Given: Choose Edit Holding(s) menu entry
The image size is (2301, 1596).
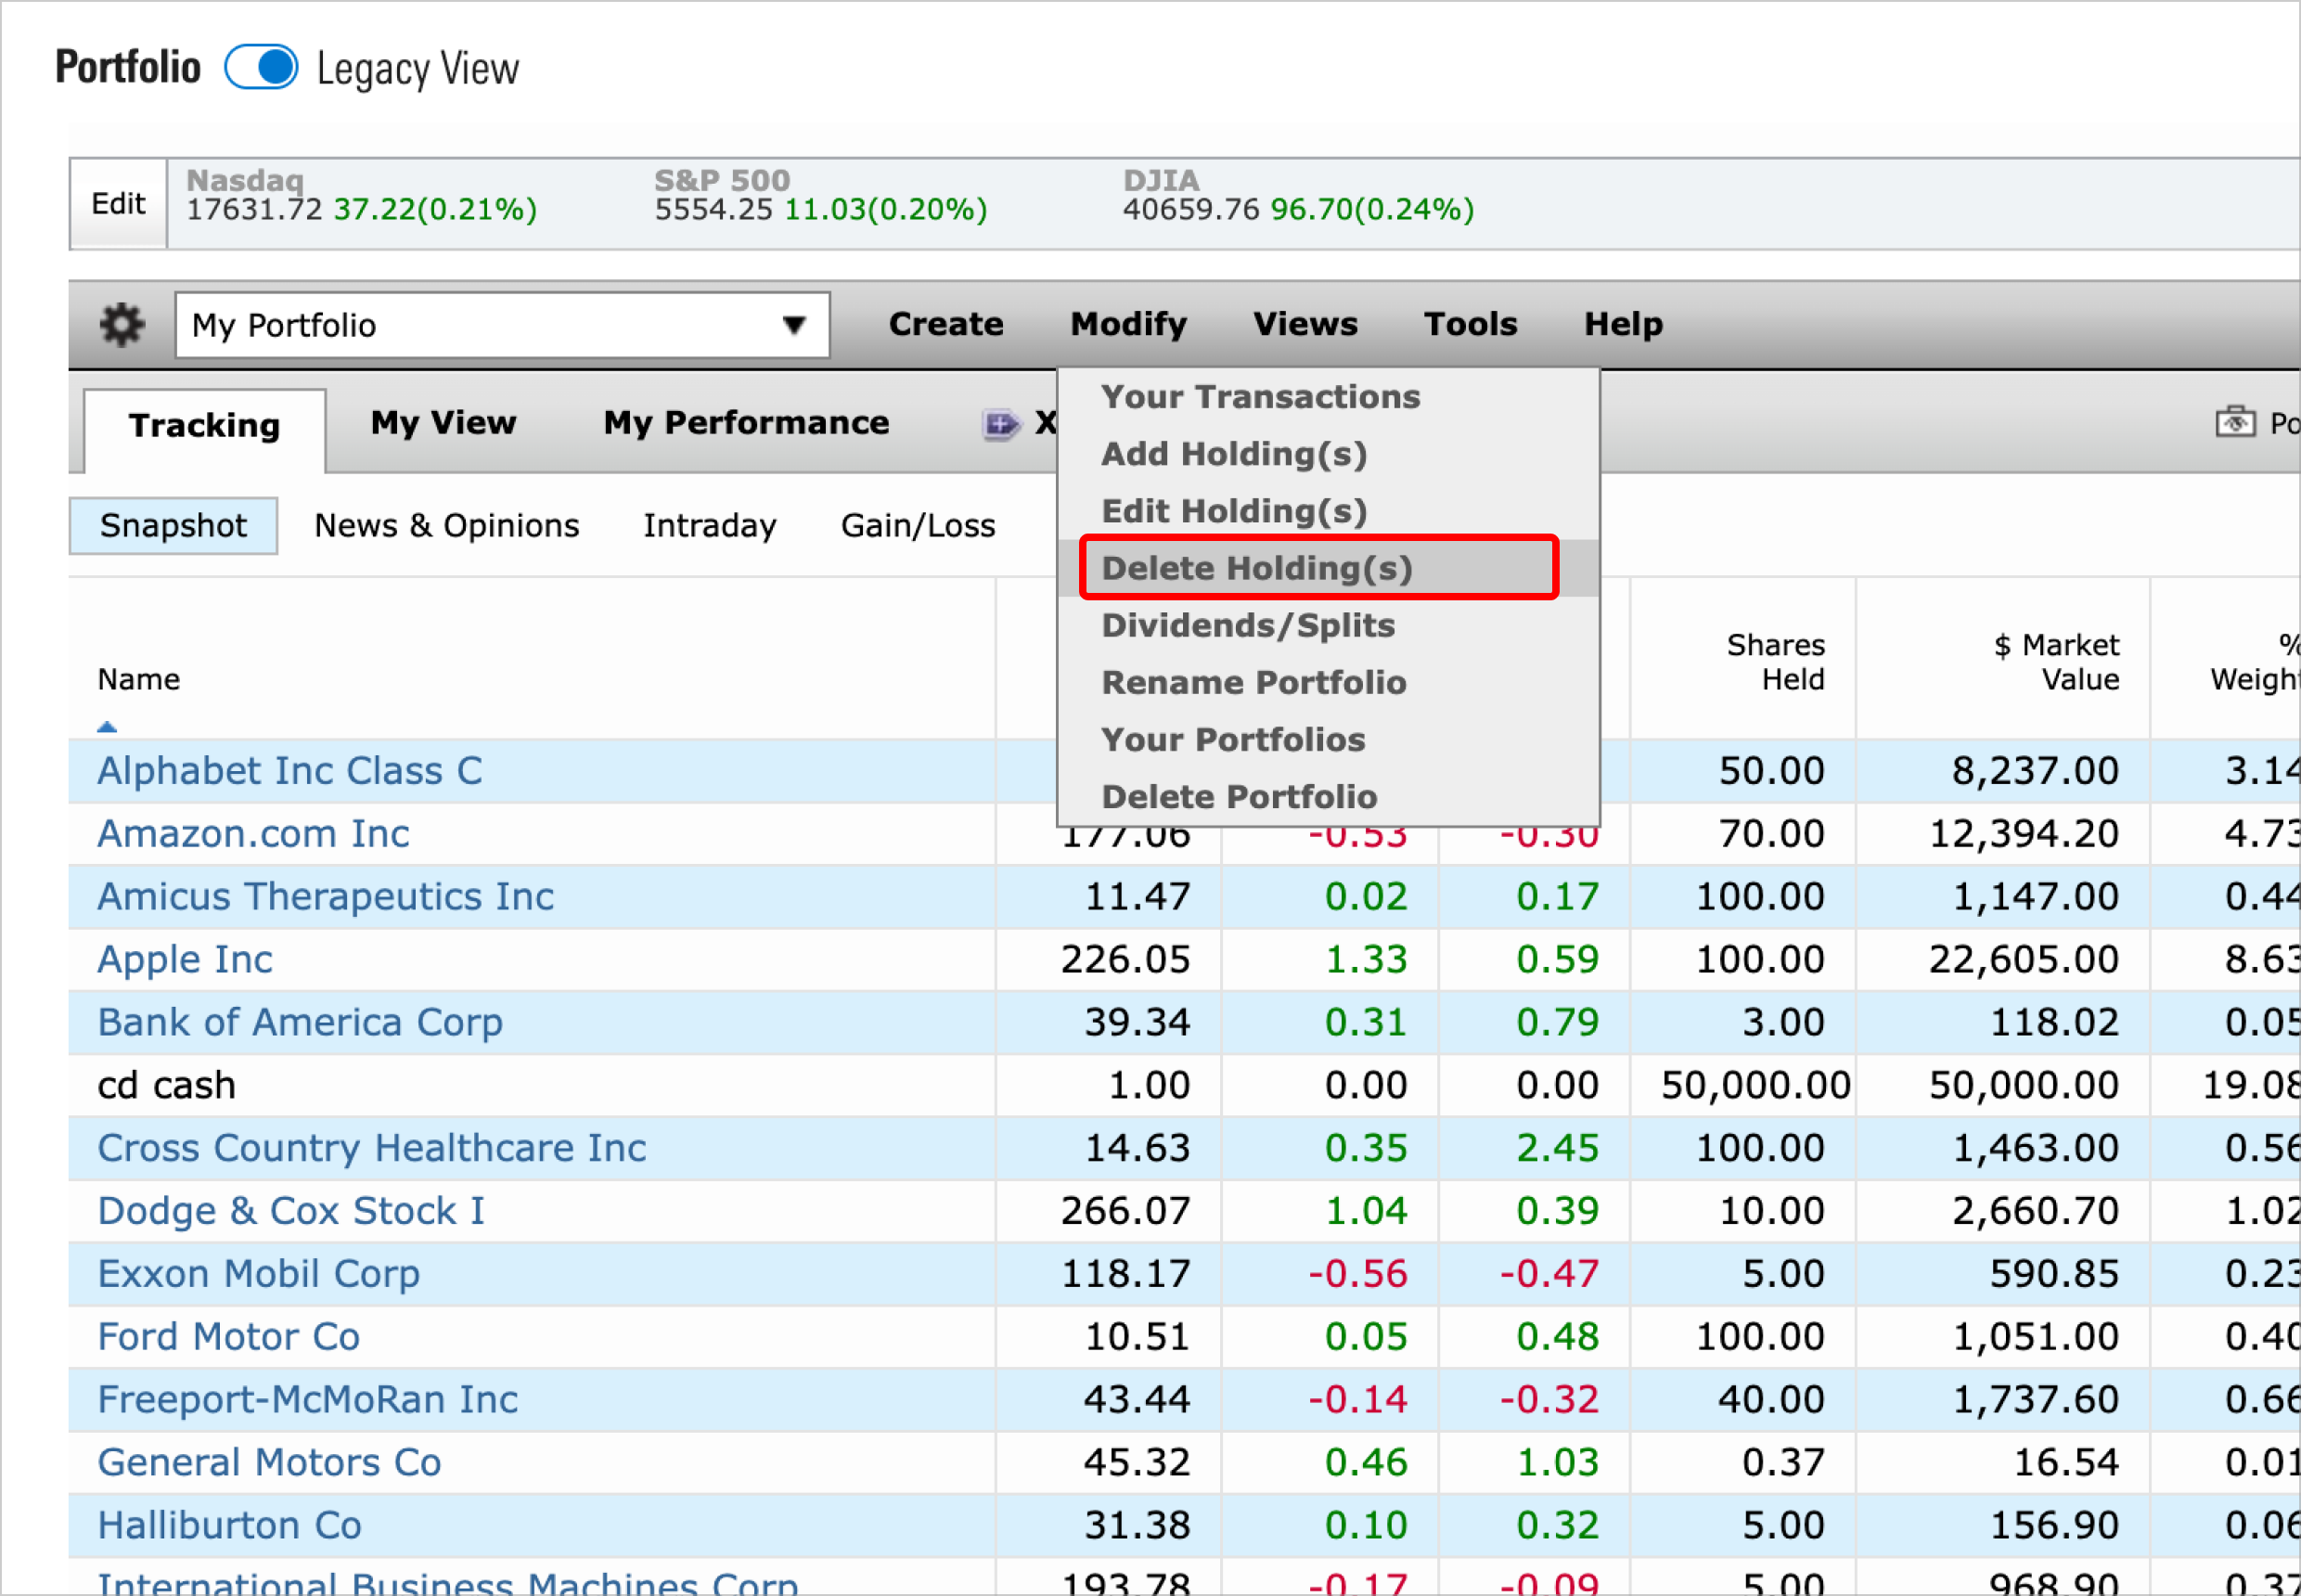Looking at the screenshot, I should [x=1234, y=511].
